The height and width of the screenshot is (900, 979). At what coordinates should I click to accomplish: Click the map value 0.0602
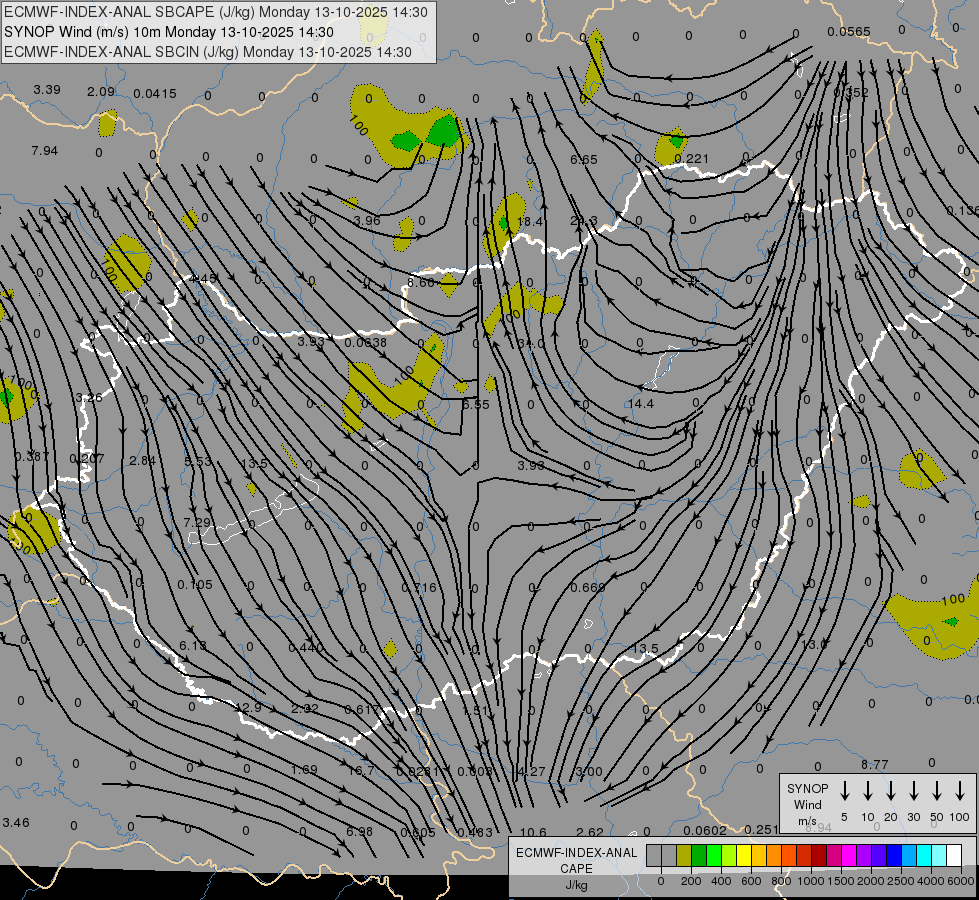coord(704,831)
